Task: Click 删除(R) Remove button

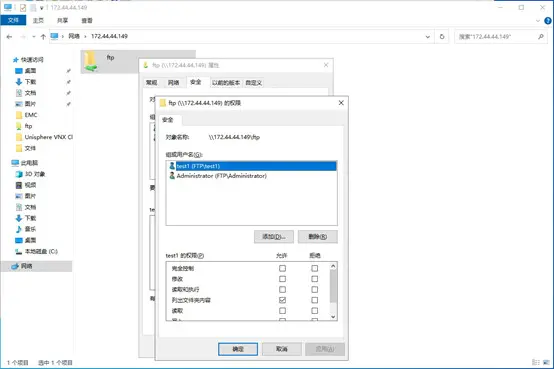Action: tap(318, 237)
